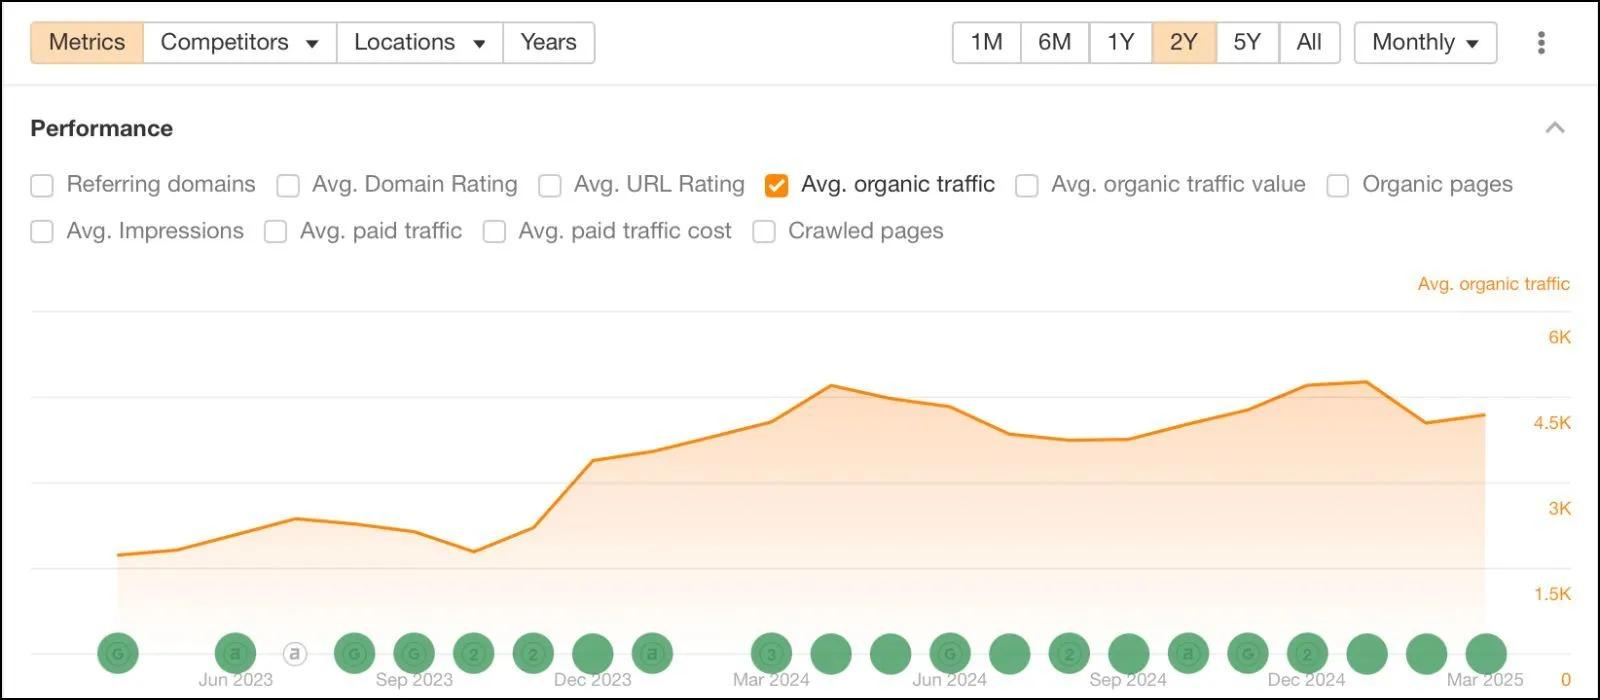Choose the 6M time range
Viewport: 1600px width, 700px height.
[x=1054, y=42]
